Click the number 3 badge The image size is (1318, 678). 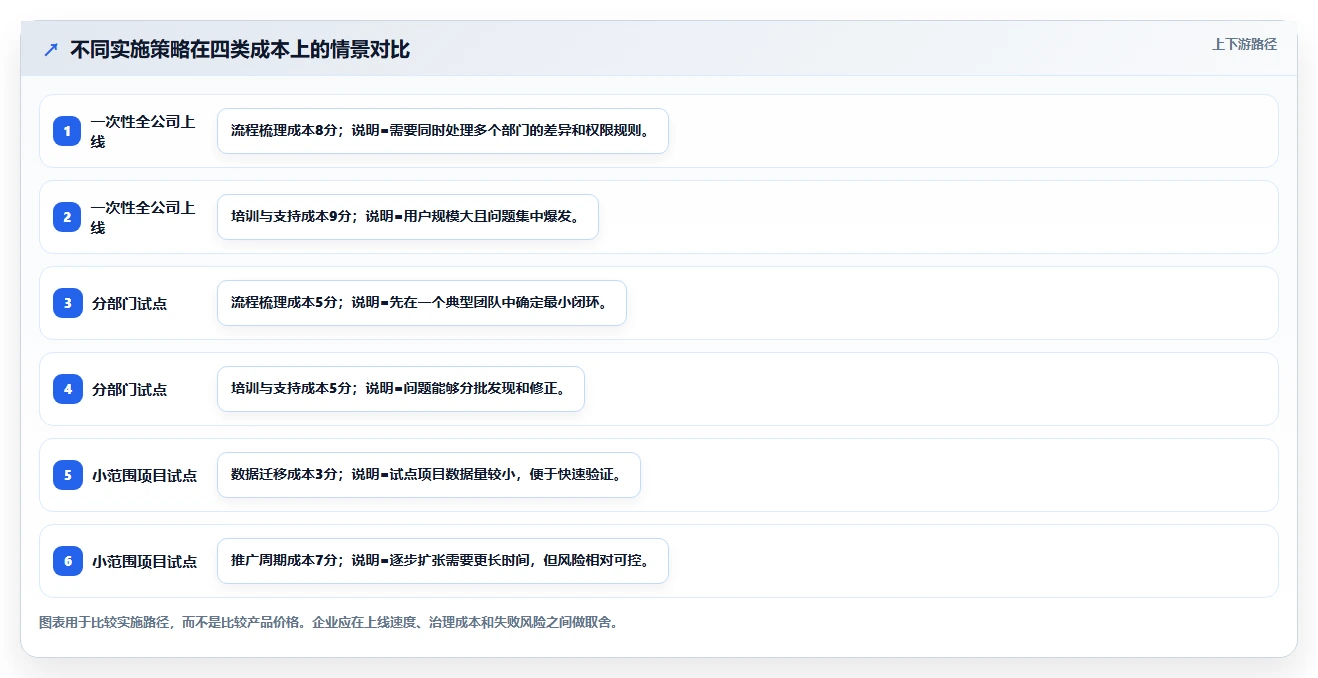[x=67, y=303]
